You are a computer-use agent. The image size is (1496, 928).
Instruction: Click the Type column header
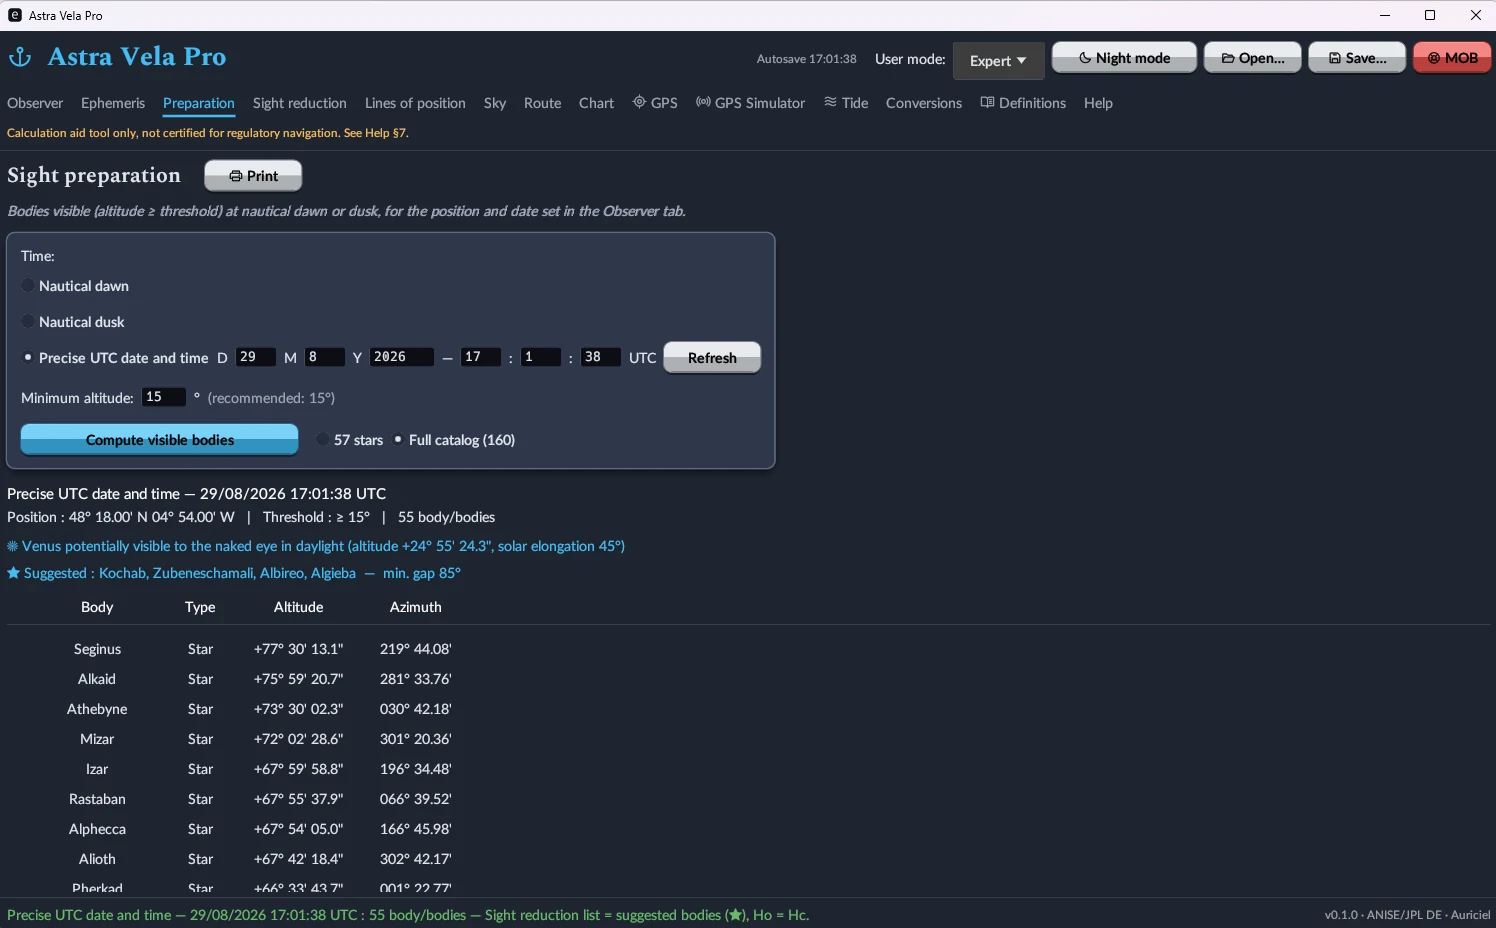[x=200, y=607]
